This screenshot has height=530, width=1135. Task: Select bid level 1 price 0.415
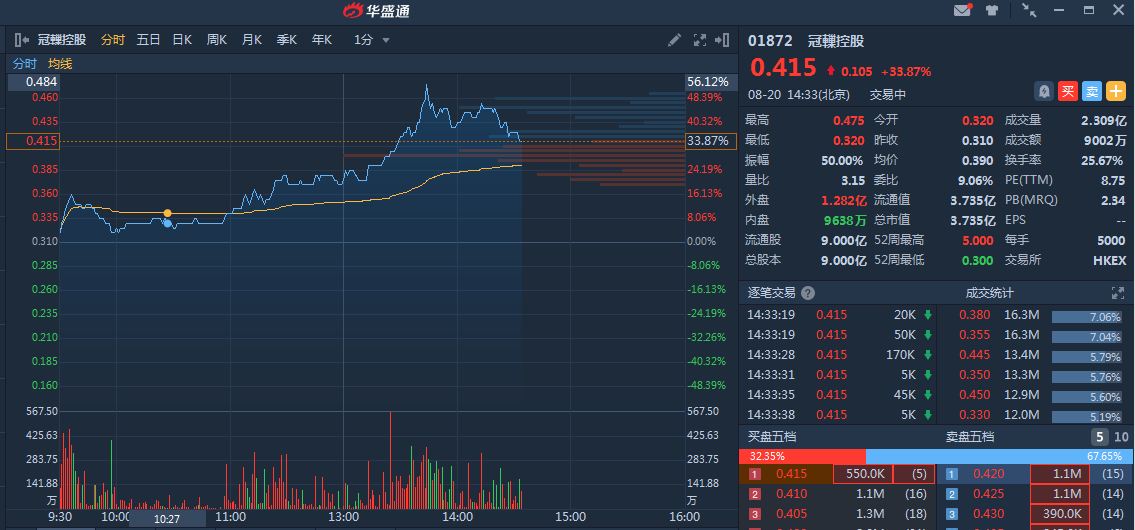click(x=790, y=474)
